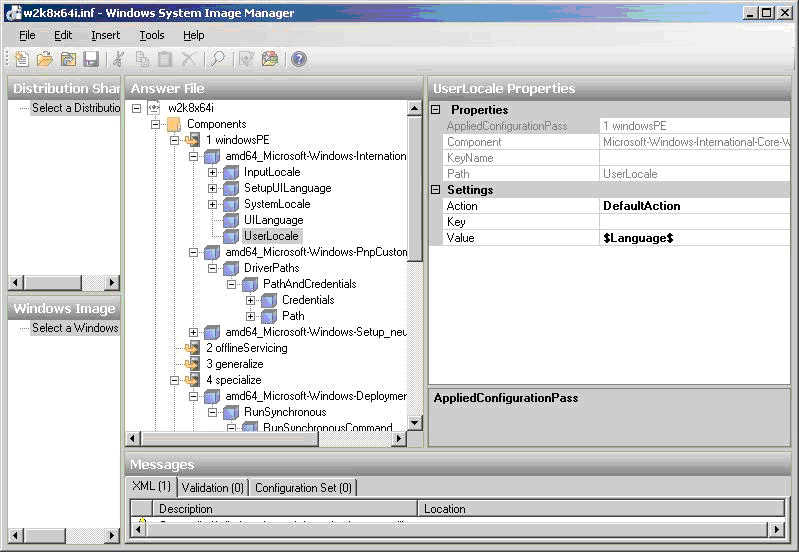This screenshot has height=552, width=799.
Task: Collapse the Settings section in properties
Action: point(436,190)
